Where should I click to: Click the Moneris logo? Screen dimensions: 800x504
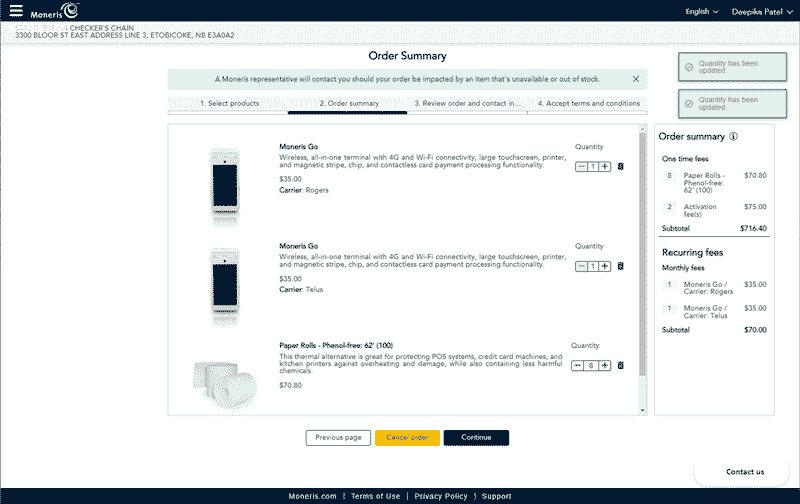point(55,11)
